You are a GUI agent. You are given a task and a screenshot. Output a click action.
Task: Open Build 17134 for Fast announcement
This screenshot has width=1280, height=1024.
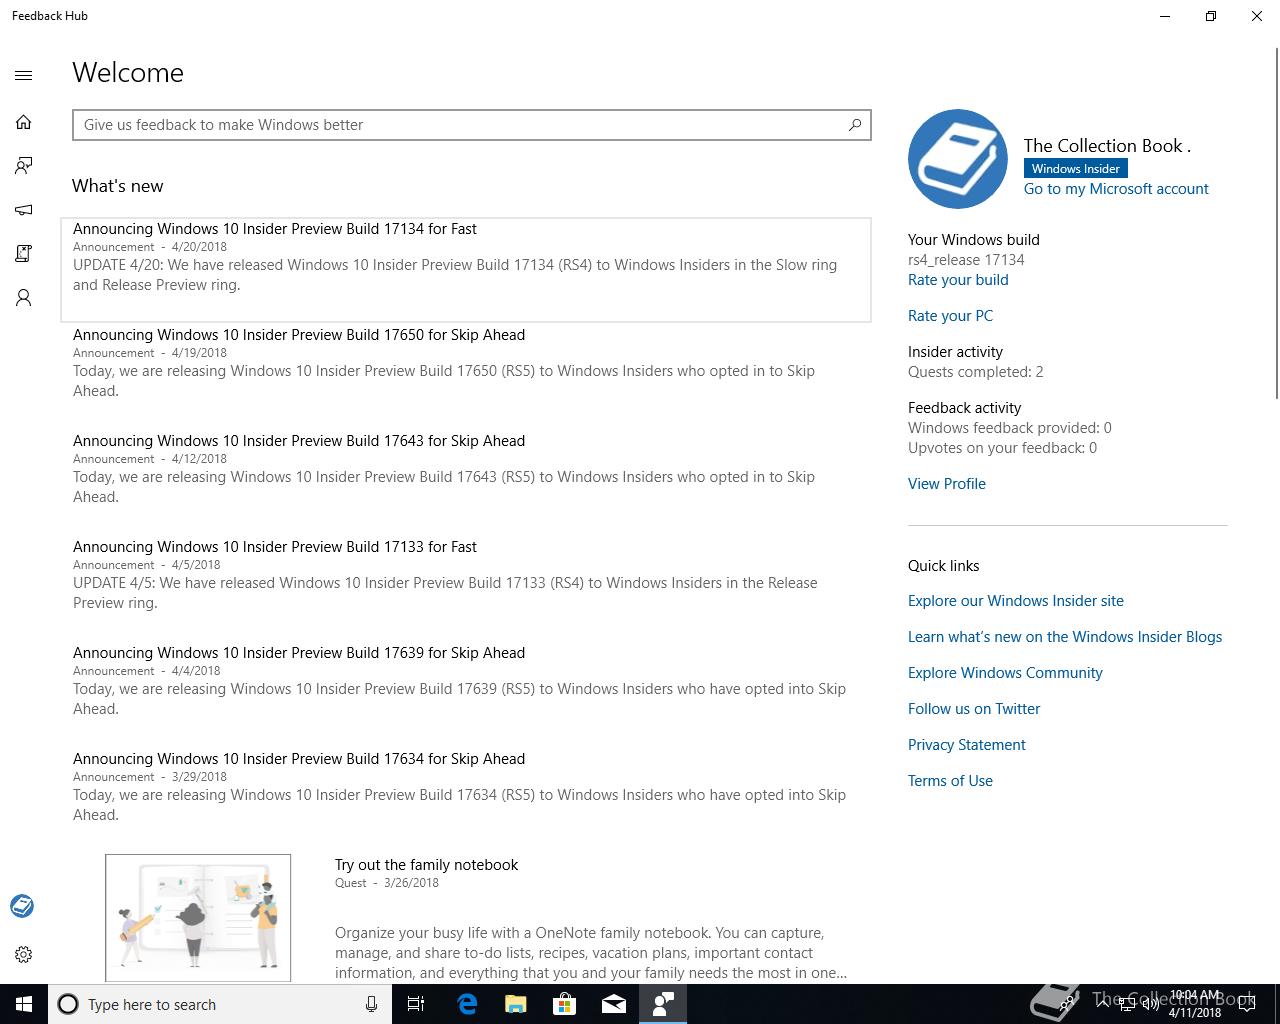[466, 270]
